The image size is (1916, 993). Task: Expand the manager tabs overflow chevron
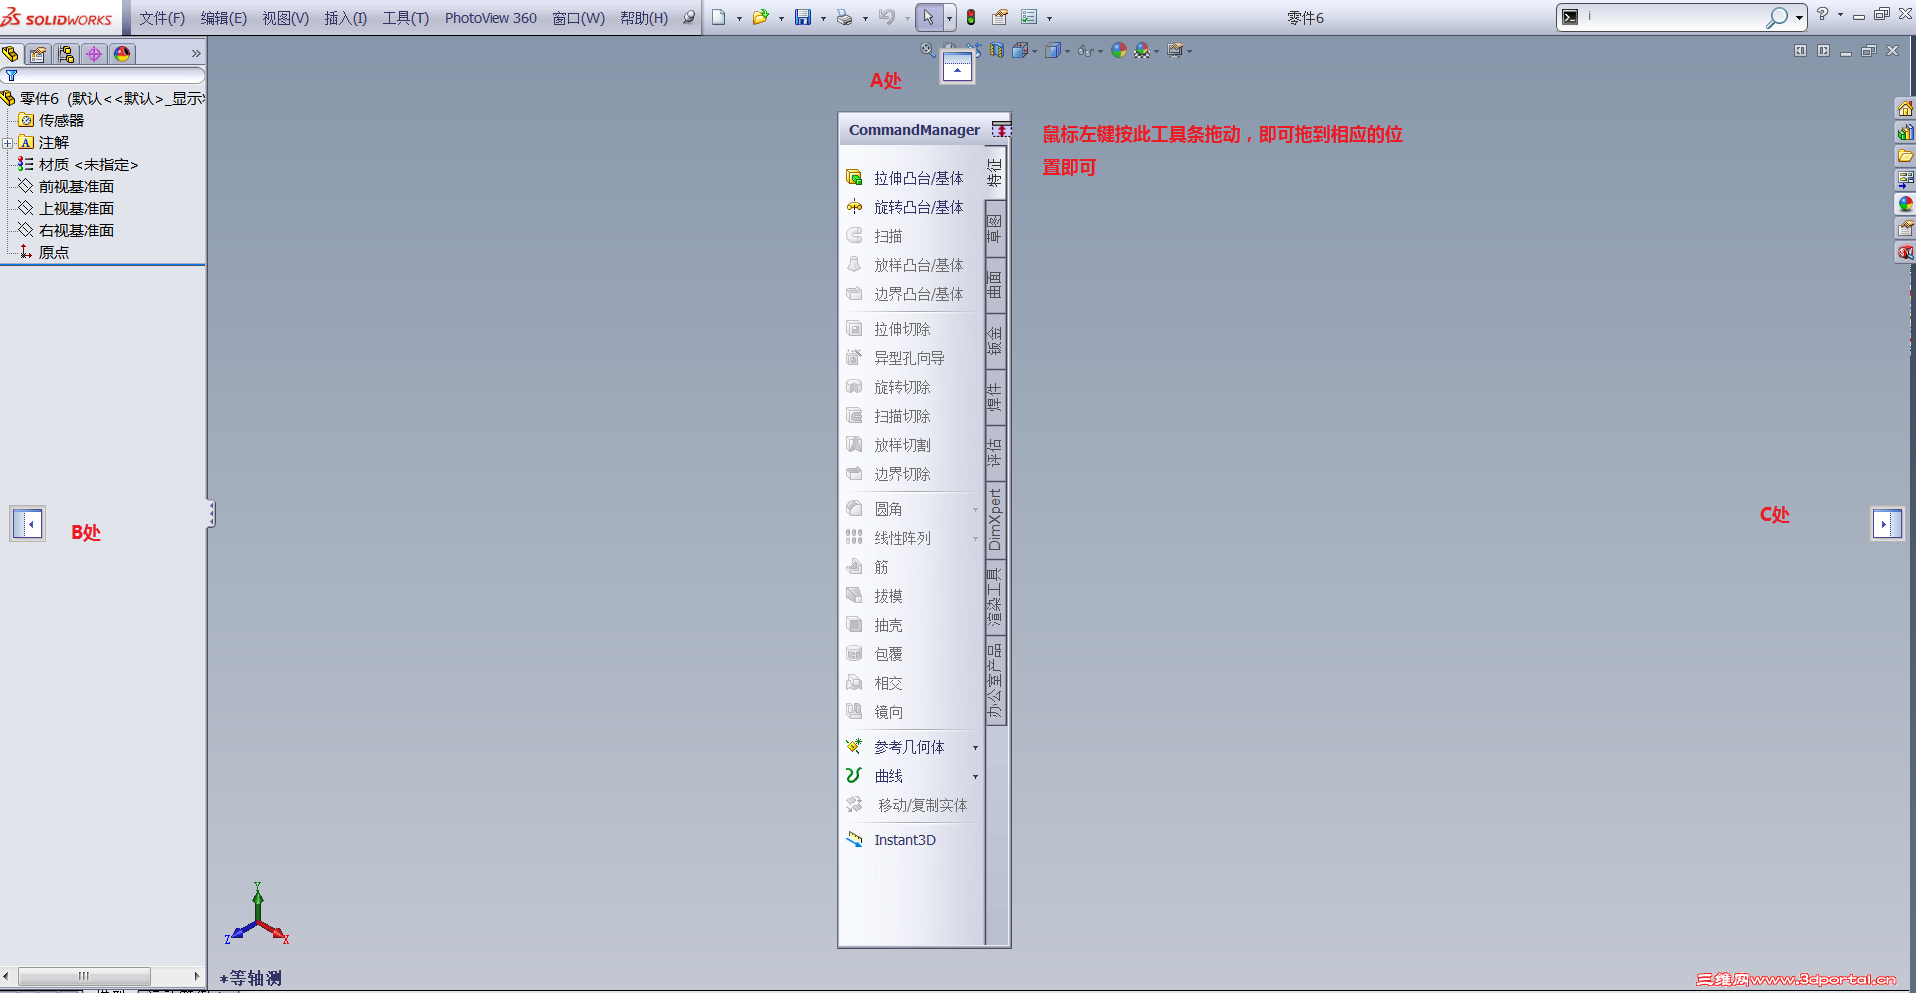click(x=196, y=54)
